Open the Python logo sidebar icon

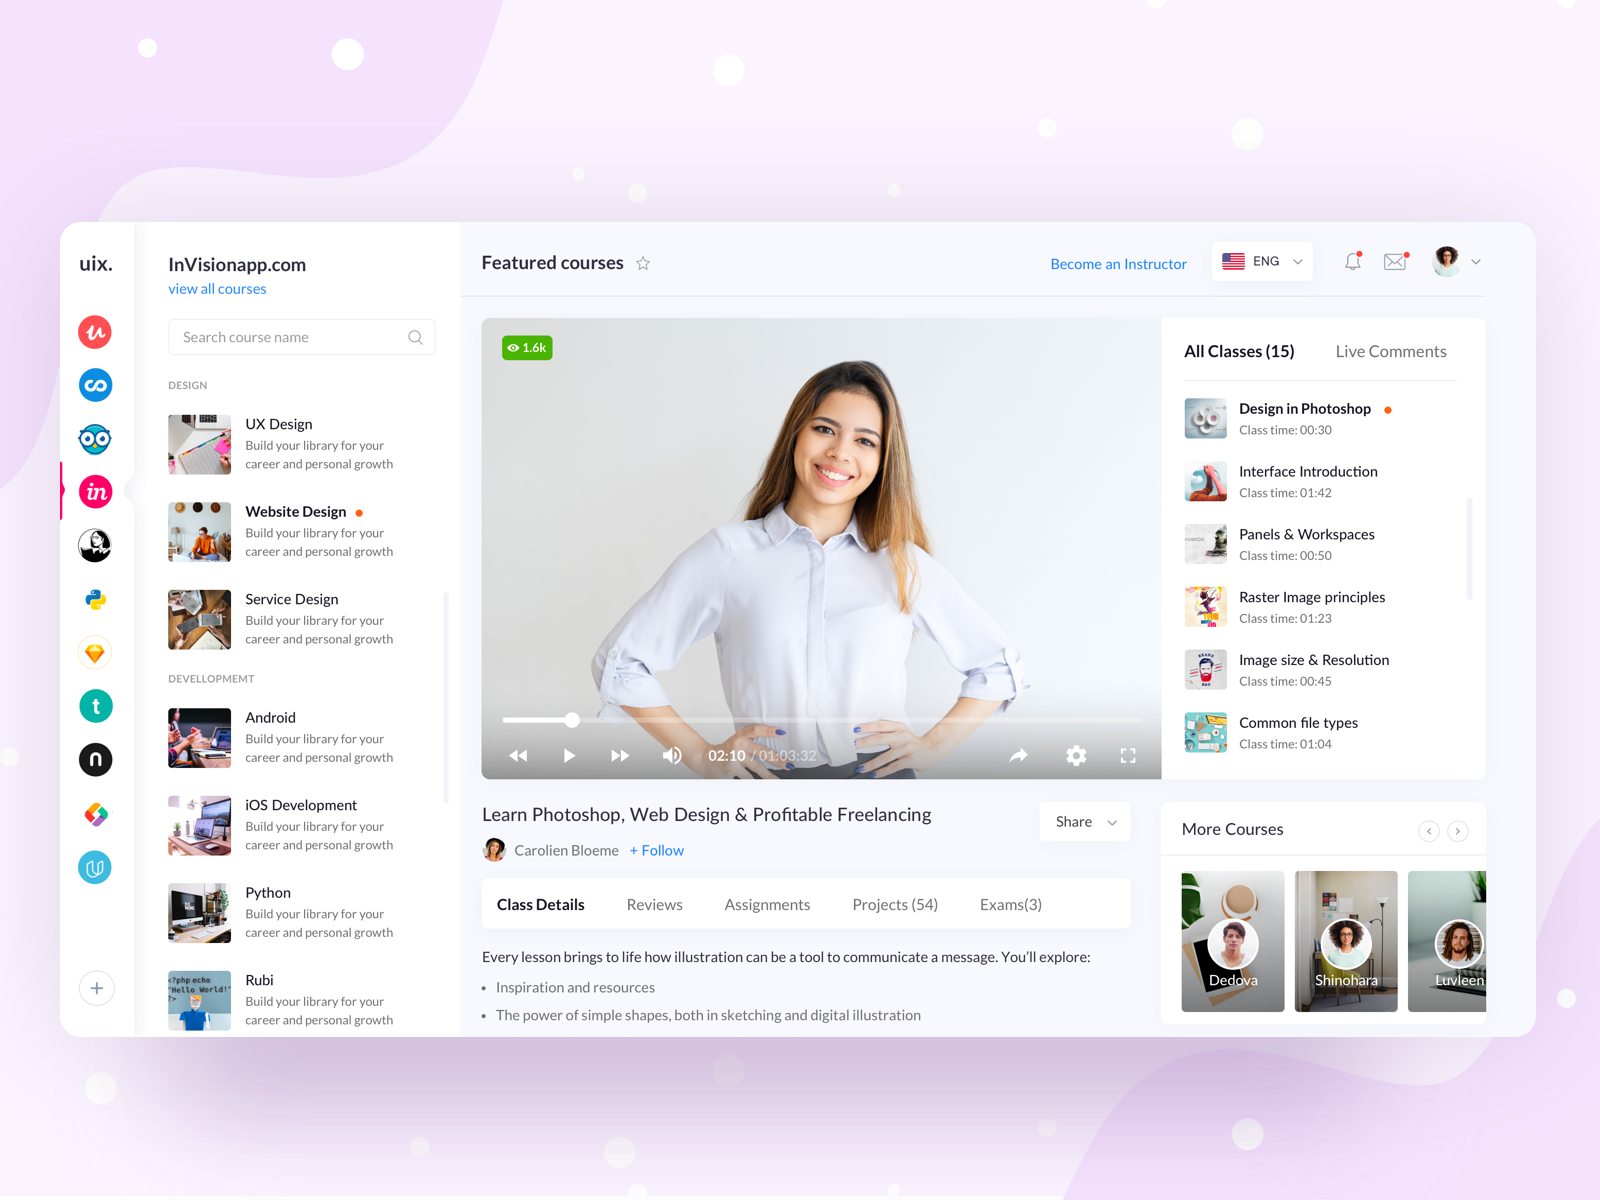click(x=95, y=599)
